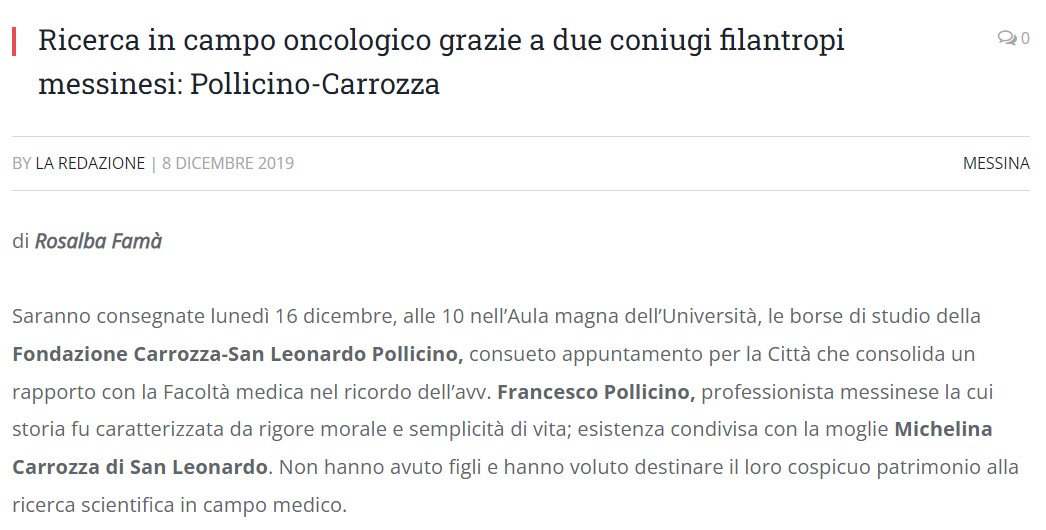Screen dimensions: 1046x530
Task: Click the phrase ricerca scientifica in campo medico
Action: pyautogui.click(x=179, y=505)
